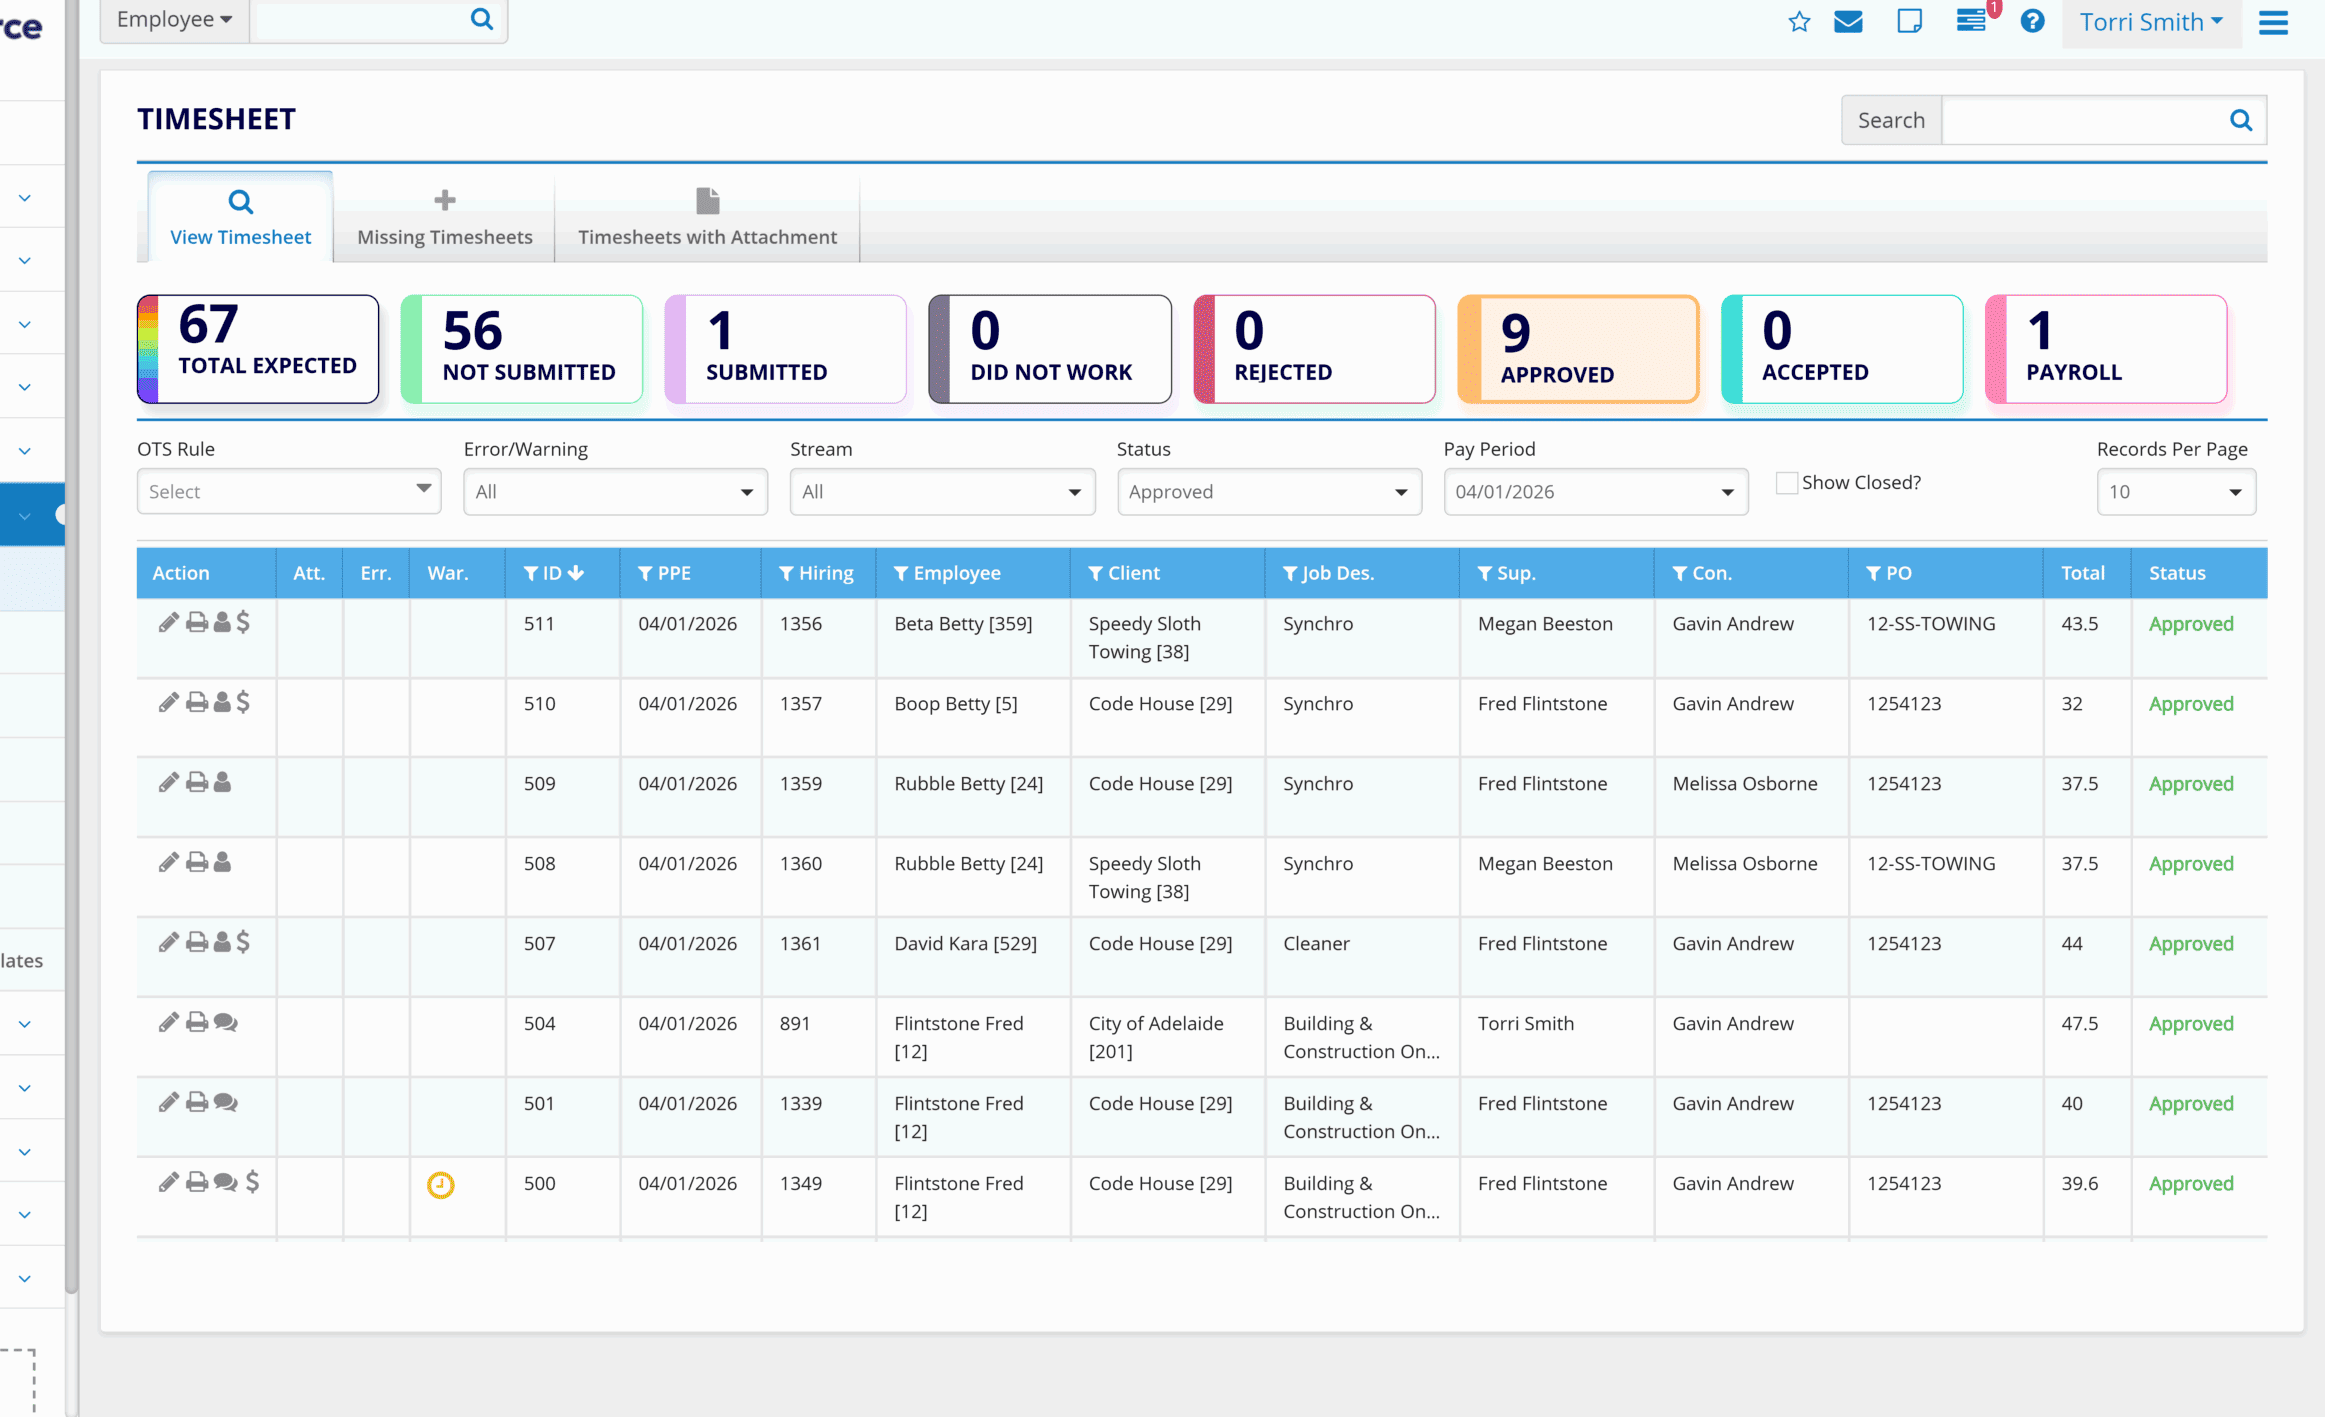Click the clock warning icon for timesheet 500
The width and height of the screenshot is (2325, 1417).
click(x=440, y=1185)
